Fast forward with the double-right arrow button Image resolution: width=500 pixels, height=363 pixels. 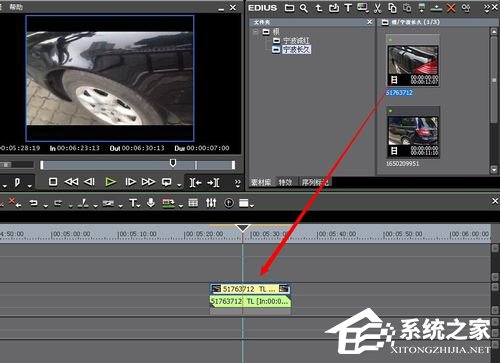tap(148, 182)
